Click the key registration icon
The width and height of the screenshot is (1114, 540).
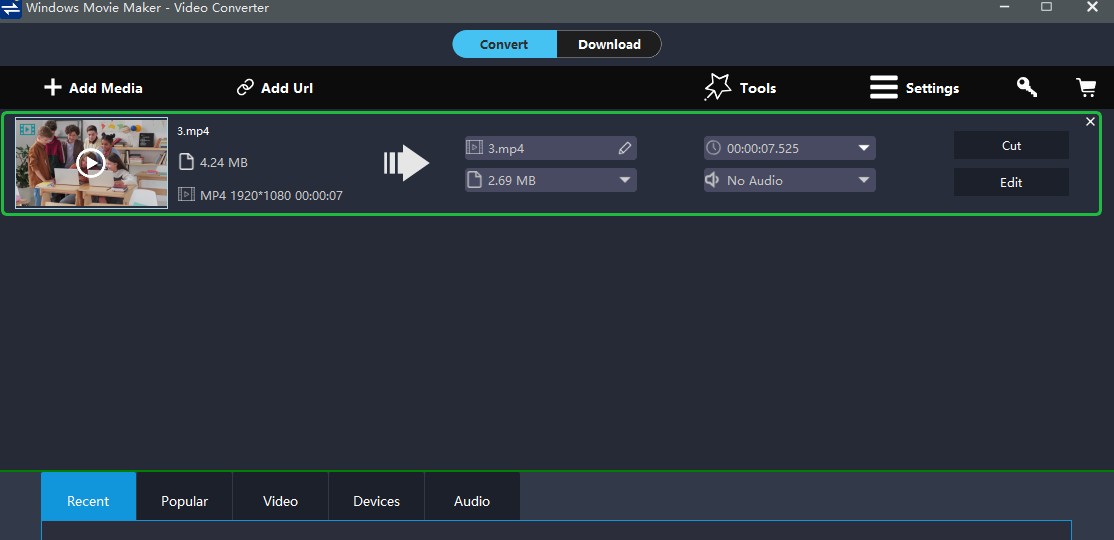point(1027,87)
